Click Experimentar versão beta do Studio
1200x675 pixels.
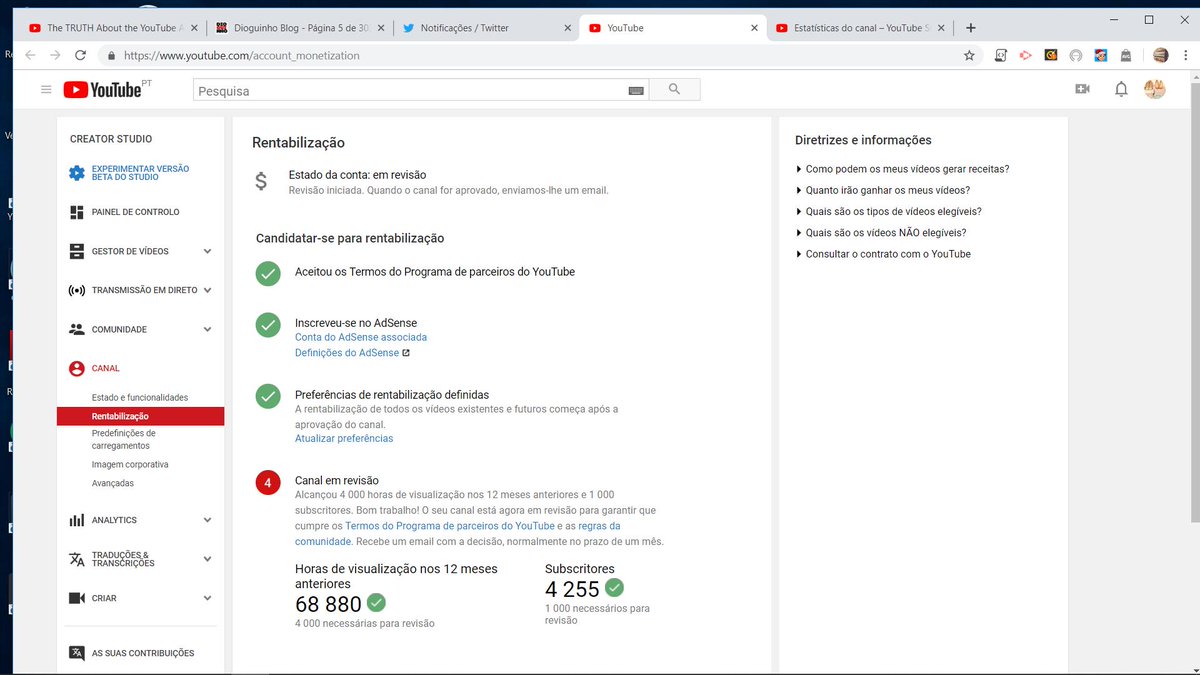(140, 173)
